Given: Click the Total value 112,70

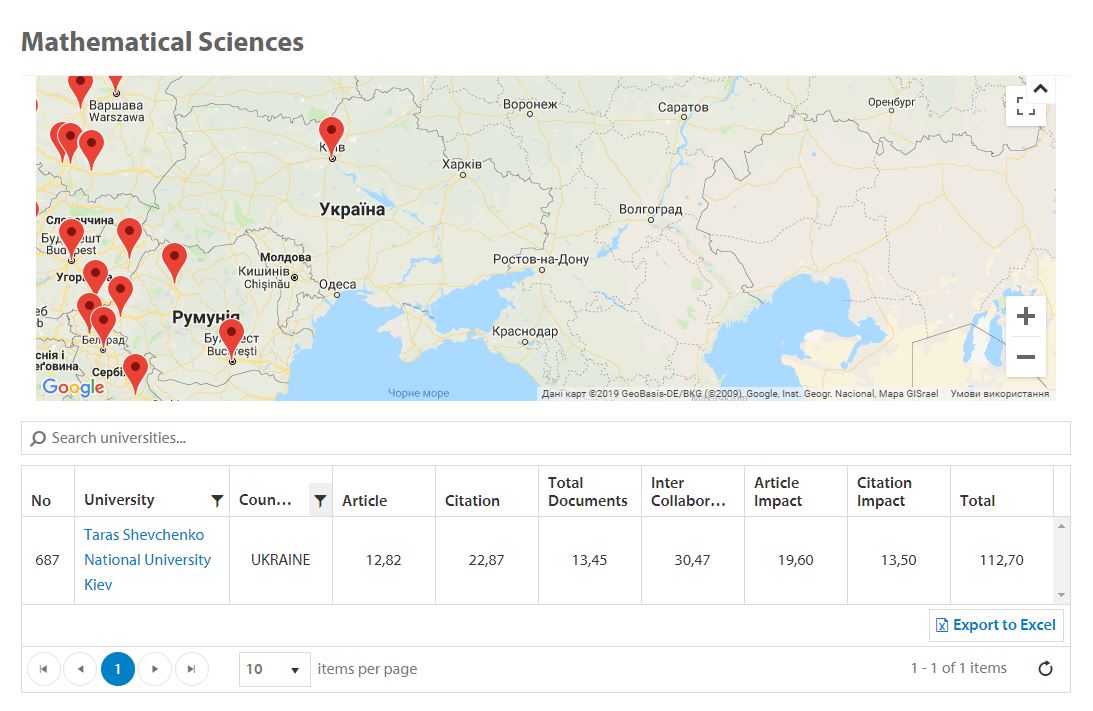Looking at the screenshot, I should [x=1002, y=560].
